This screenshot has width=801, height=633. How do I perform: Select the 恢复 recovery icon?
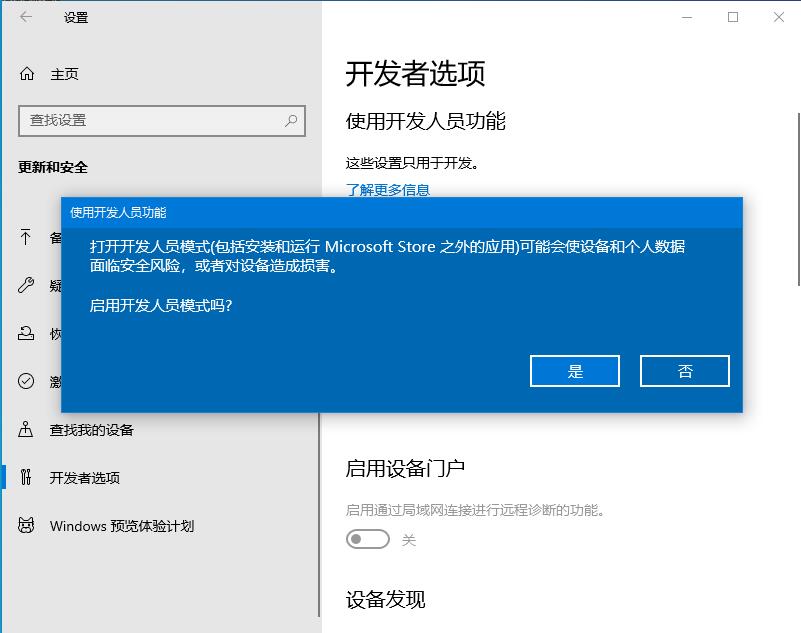[x=25, y=333]
